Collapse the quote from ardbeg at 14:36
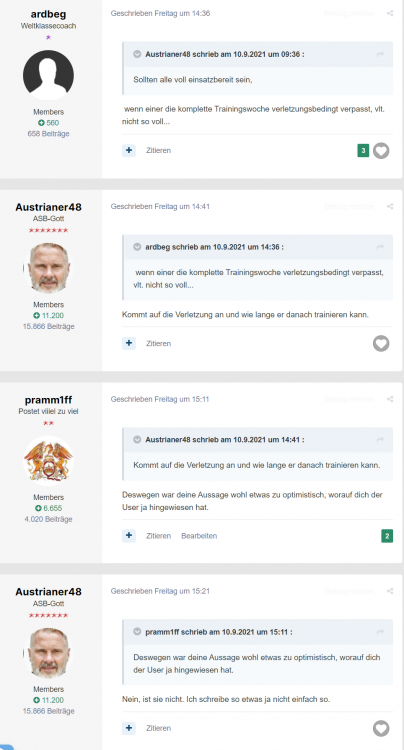Screen dimensions: 404x750 (x=137, y=247)
